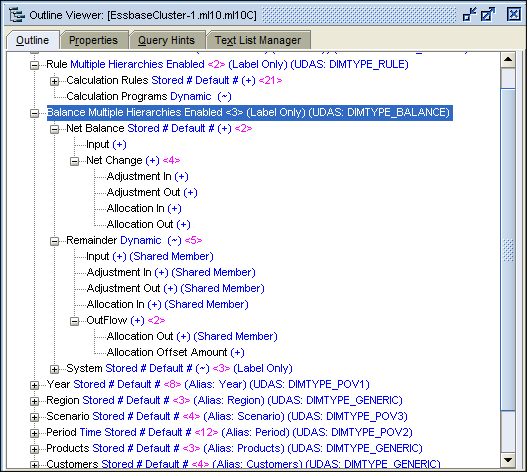Screen dimensions: 527x472
Task: Expand the Customers dimension node
Action: click(x=34, y=465)
